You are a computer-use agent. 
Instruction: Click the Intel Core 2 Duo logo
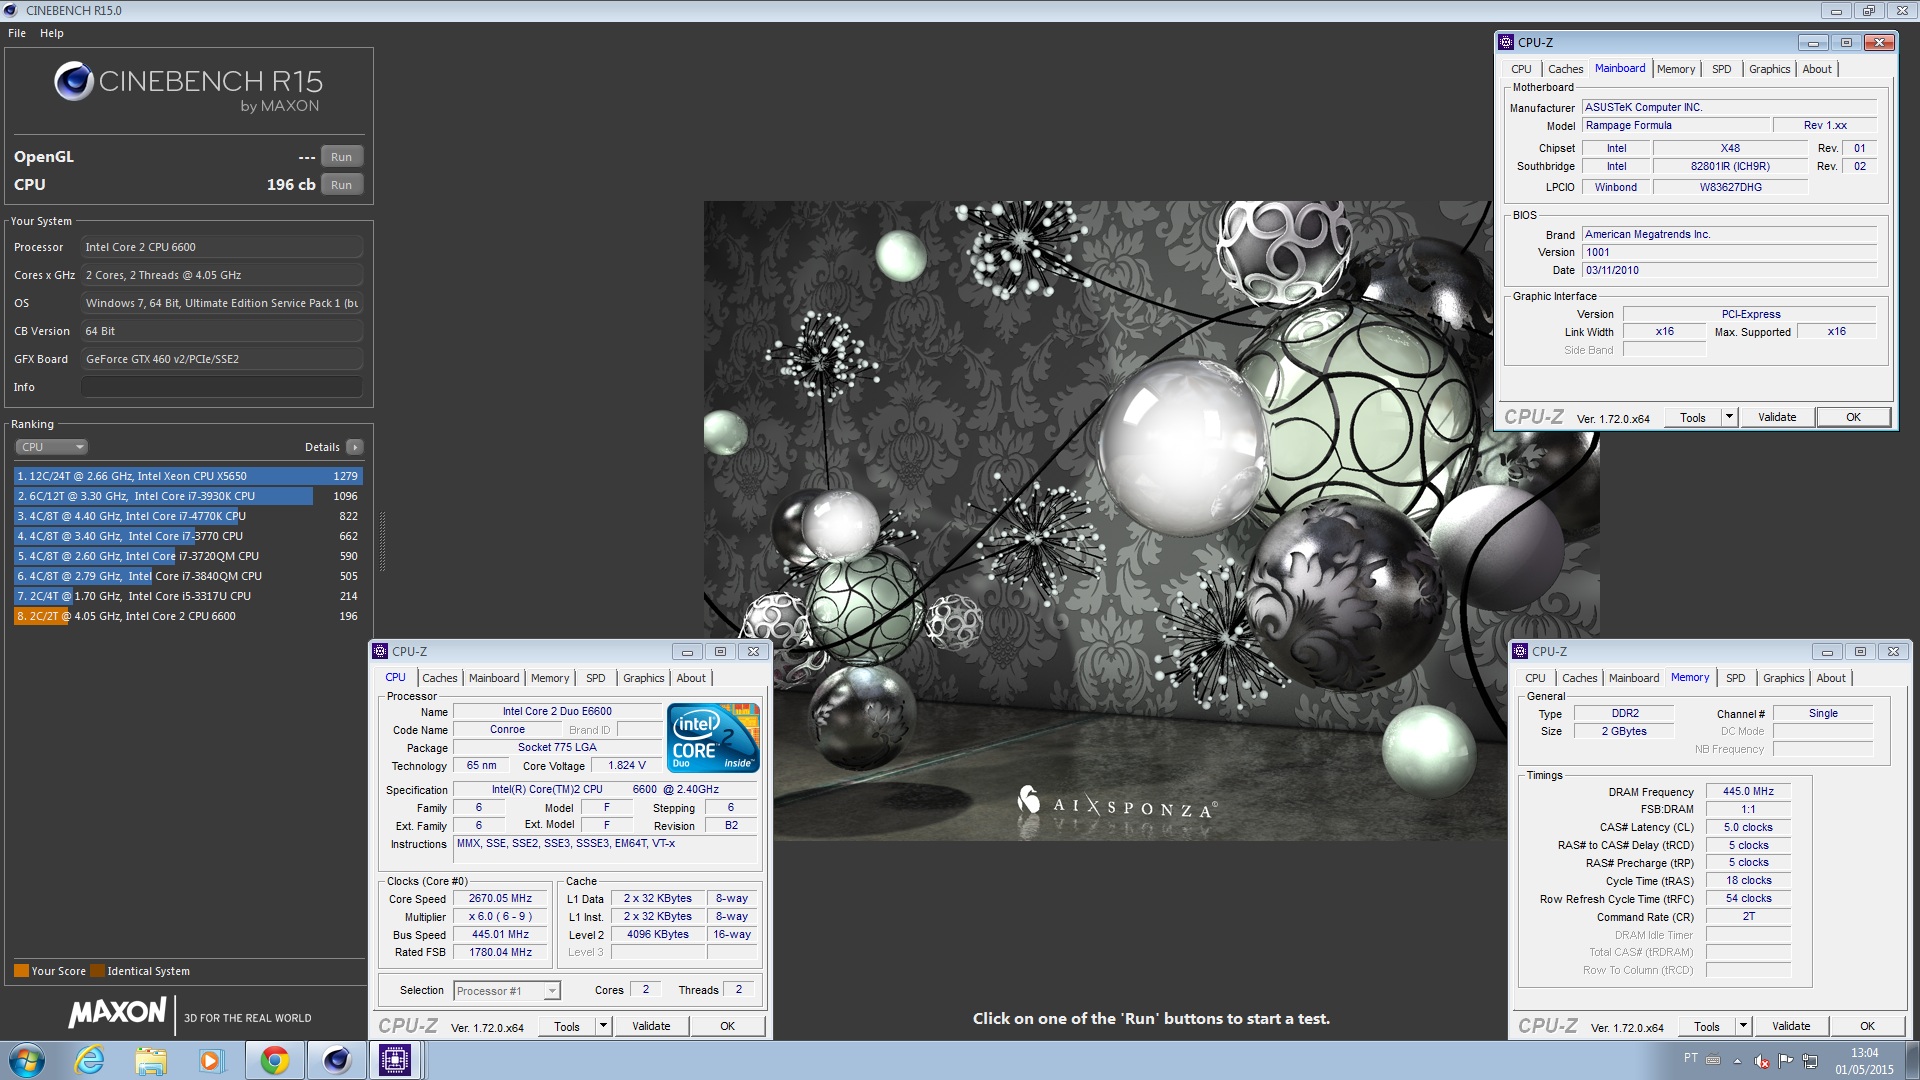click(x=713, y=738)
